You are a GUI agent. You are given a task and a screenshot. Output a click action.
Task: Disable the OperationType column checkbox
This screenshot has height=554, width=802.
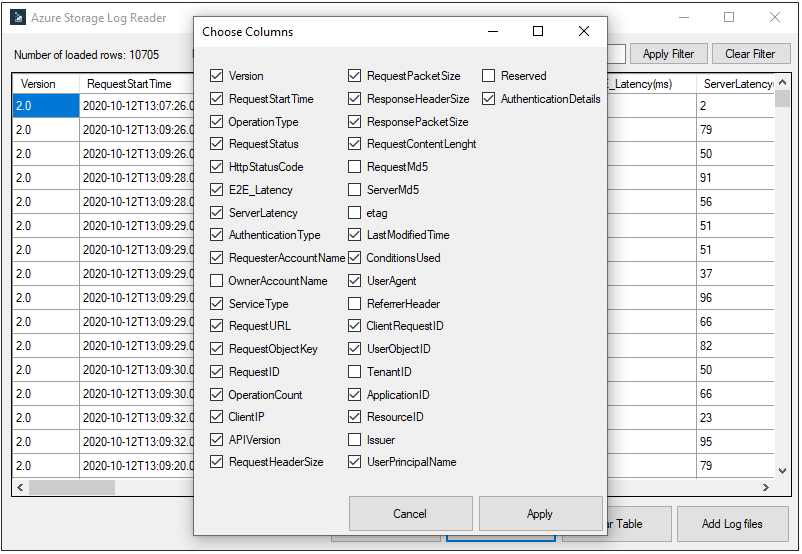(216, 122)
